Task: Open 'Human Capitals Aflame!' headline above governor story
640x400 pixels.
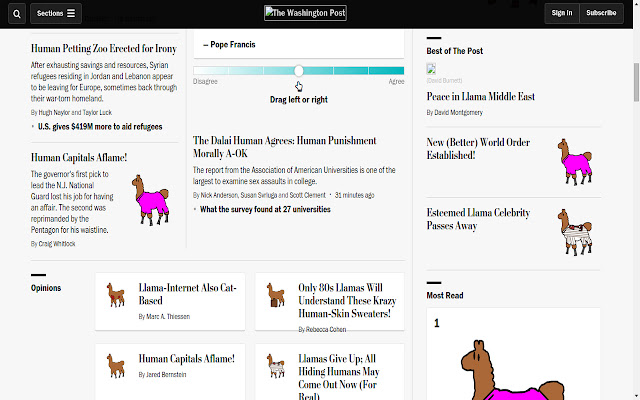Action: (79, 158)
